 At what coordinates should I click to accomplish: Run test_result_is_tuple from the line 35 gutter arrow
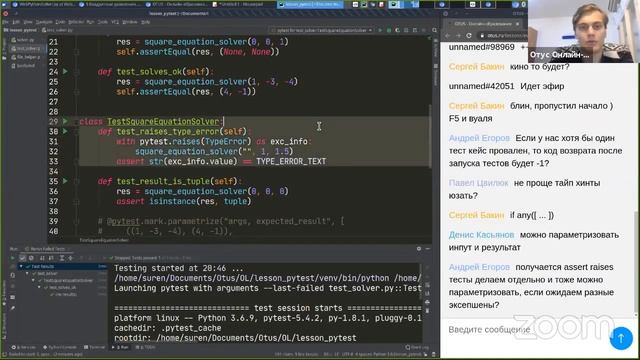[65, 181]
